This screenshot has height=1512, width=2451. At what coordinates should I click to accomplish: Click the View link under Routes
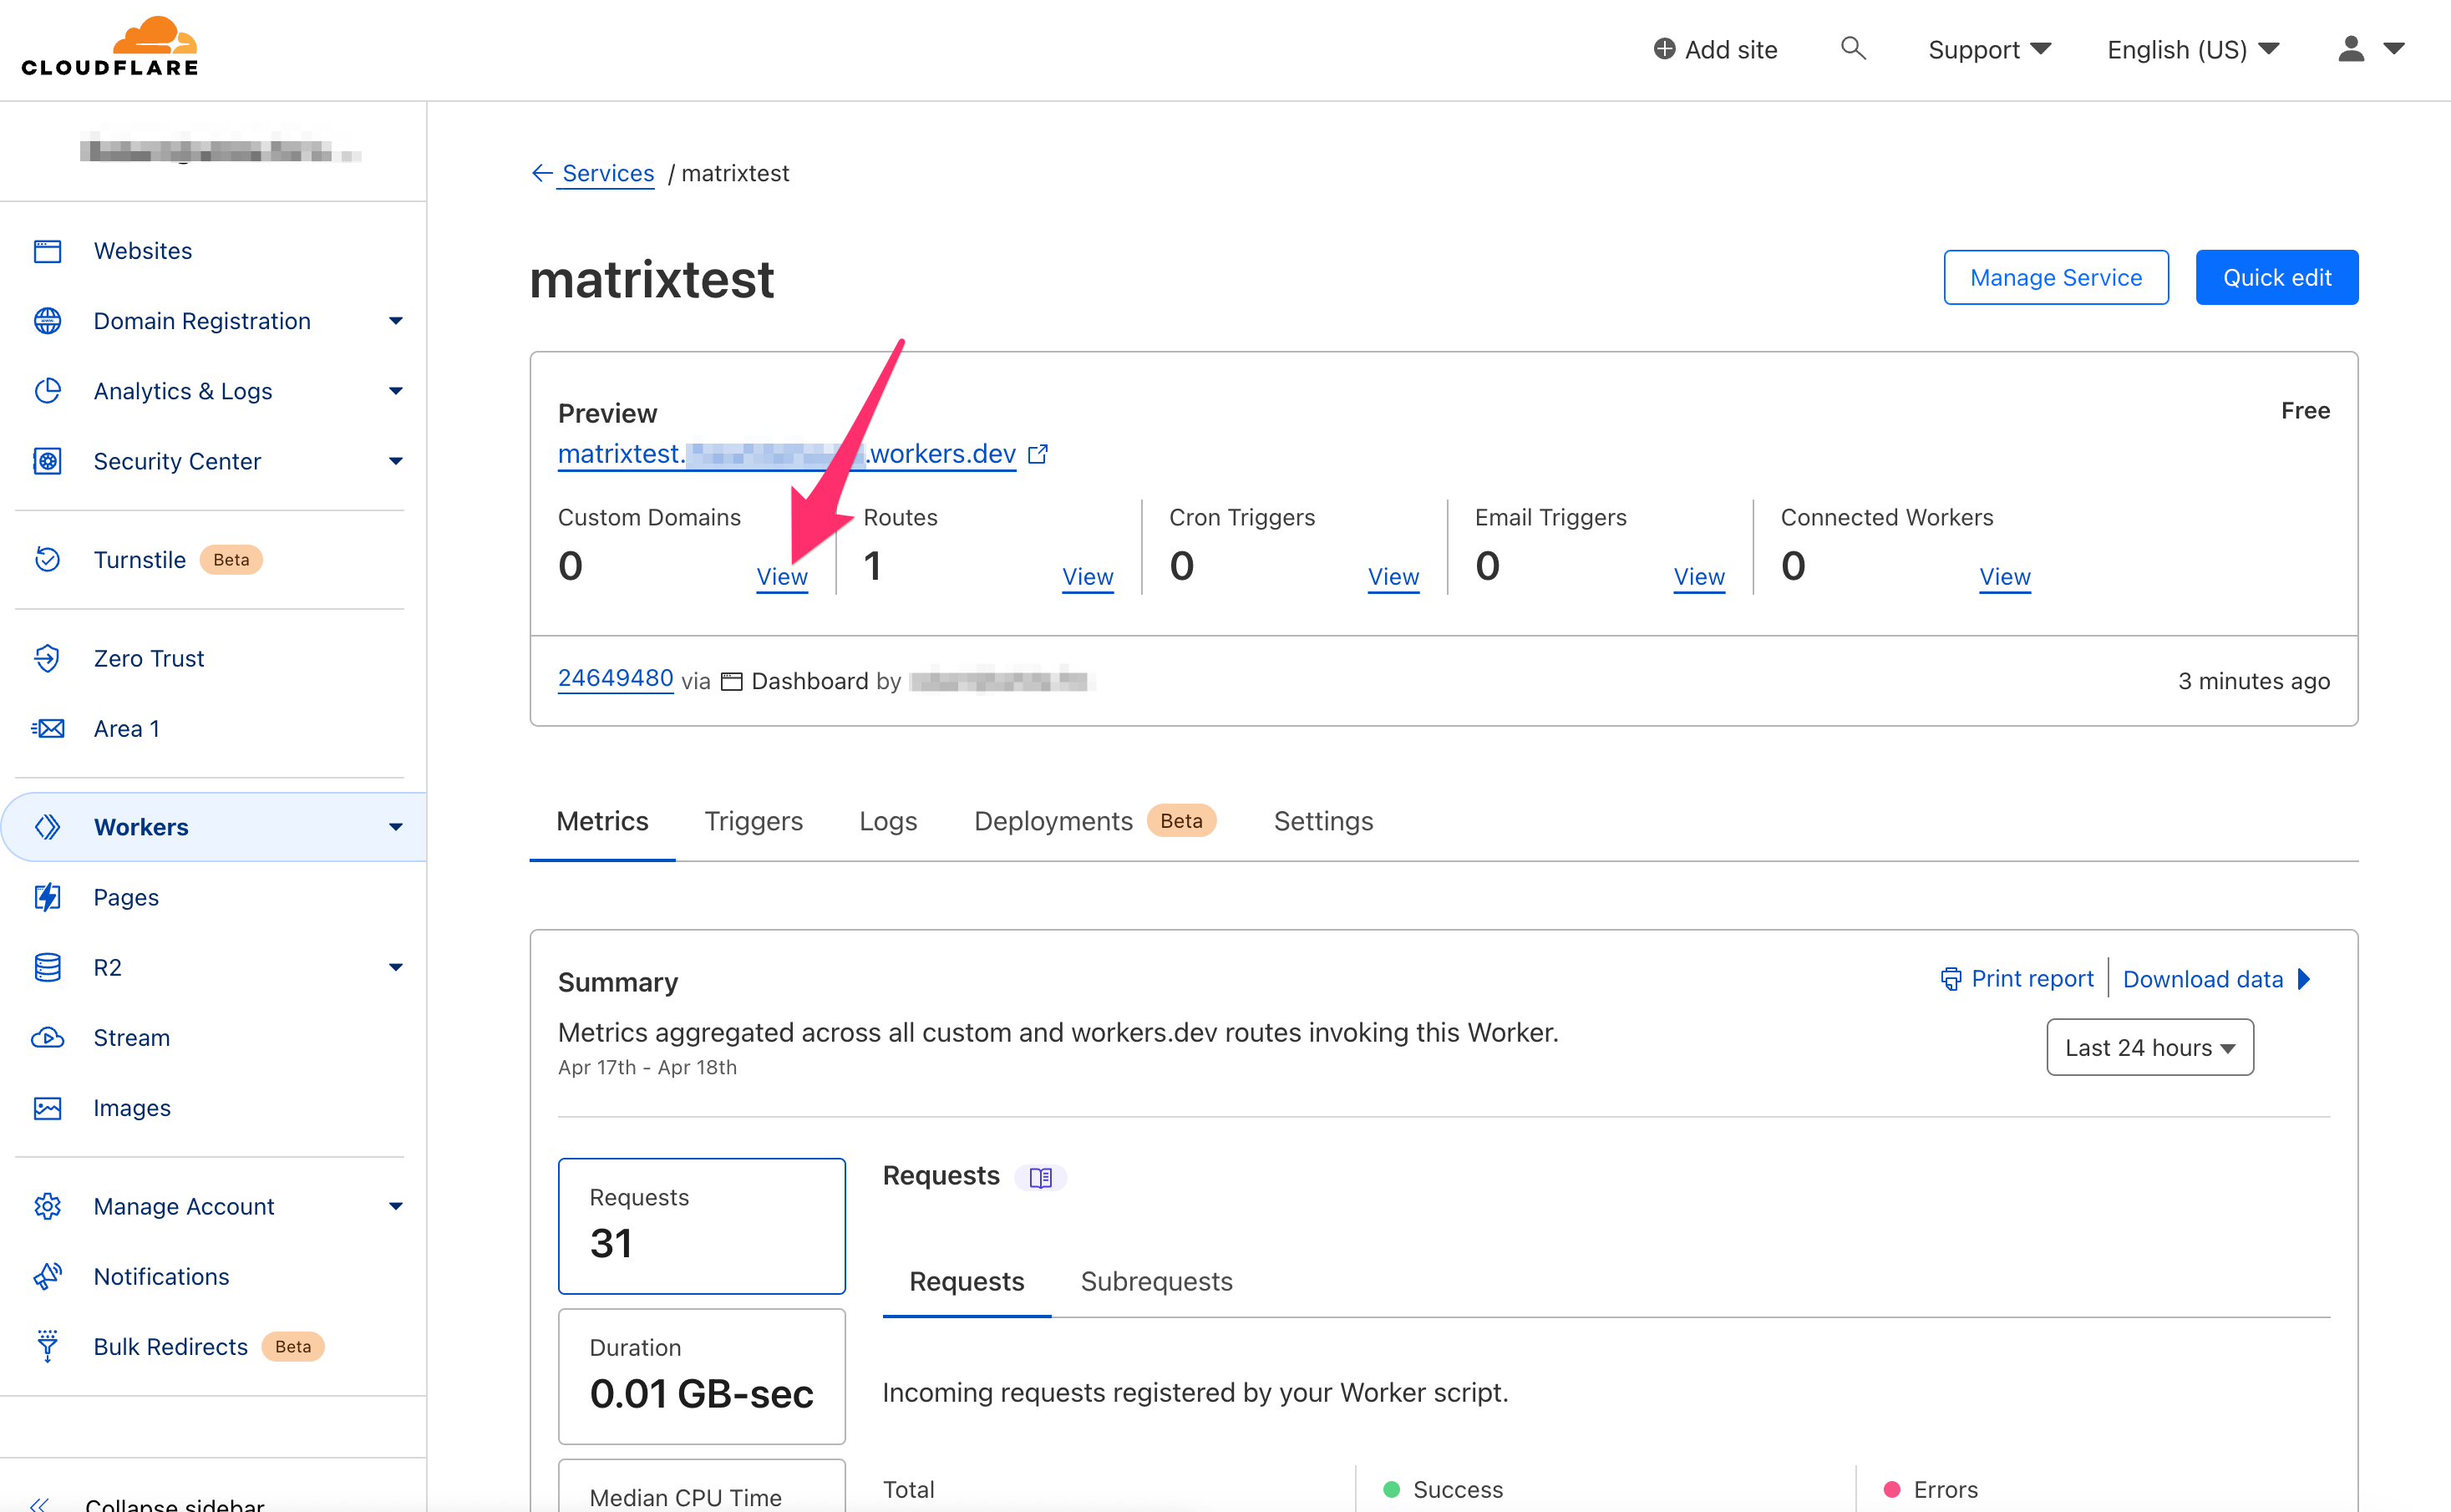tap(1087, 576)
